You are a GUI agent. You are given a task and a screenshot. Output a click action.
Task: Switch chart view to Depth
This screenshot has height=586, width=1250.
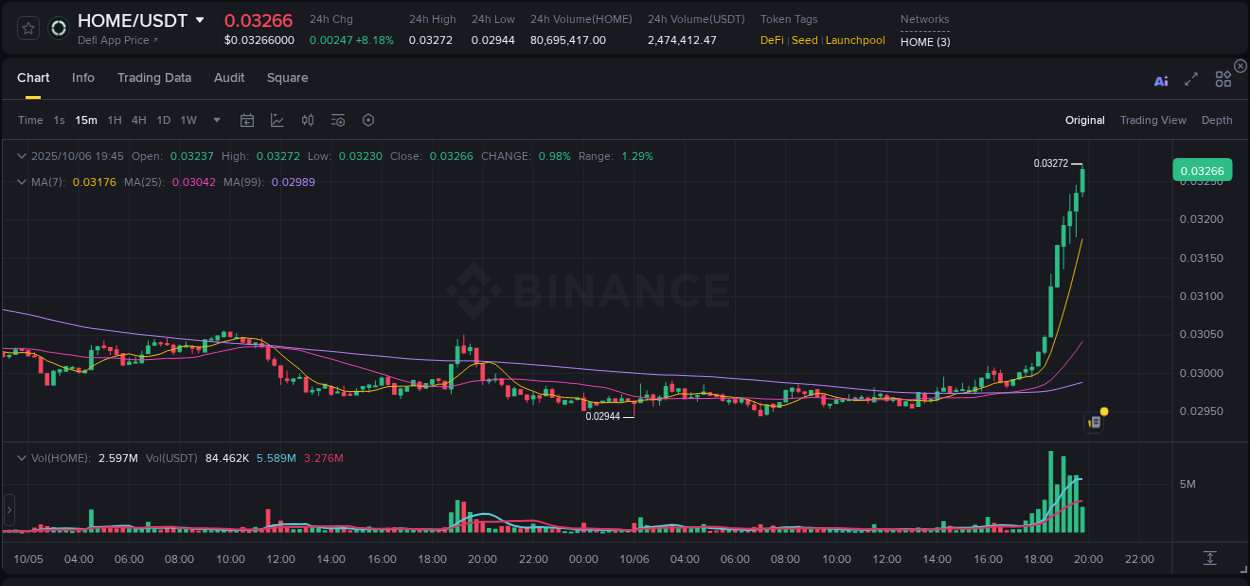point(1217,120)
